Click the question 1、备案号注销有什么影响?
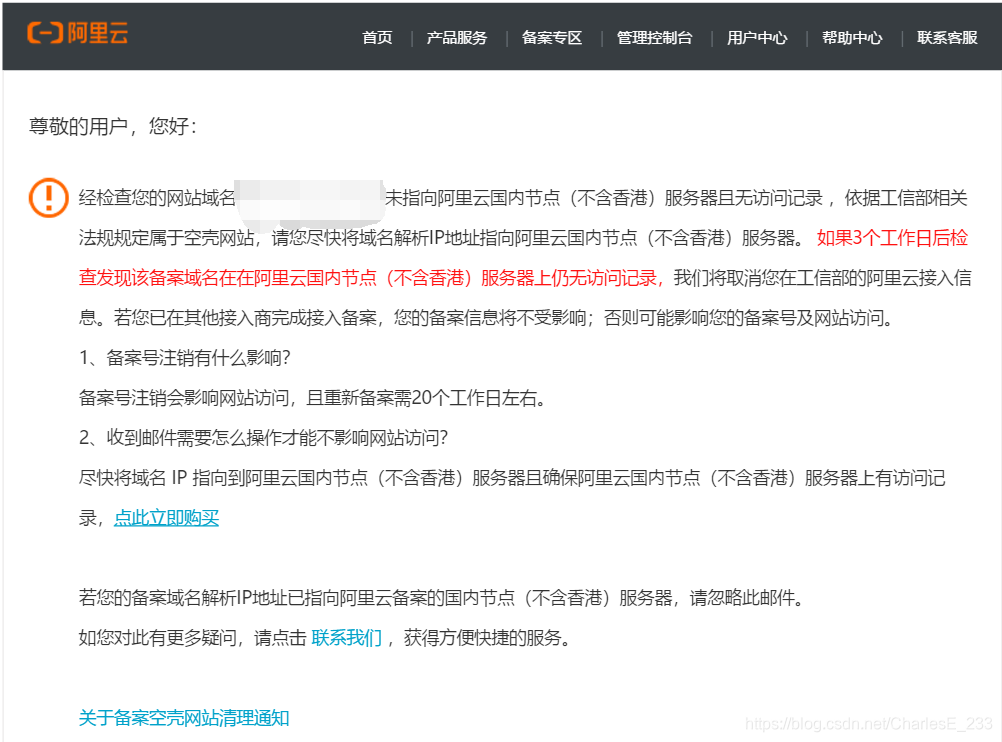This screenshot has width=1002, height=742. tap(185, 358)
